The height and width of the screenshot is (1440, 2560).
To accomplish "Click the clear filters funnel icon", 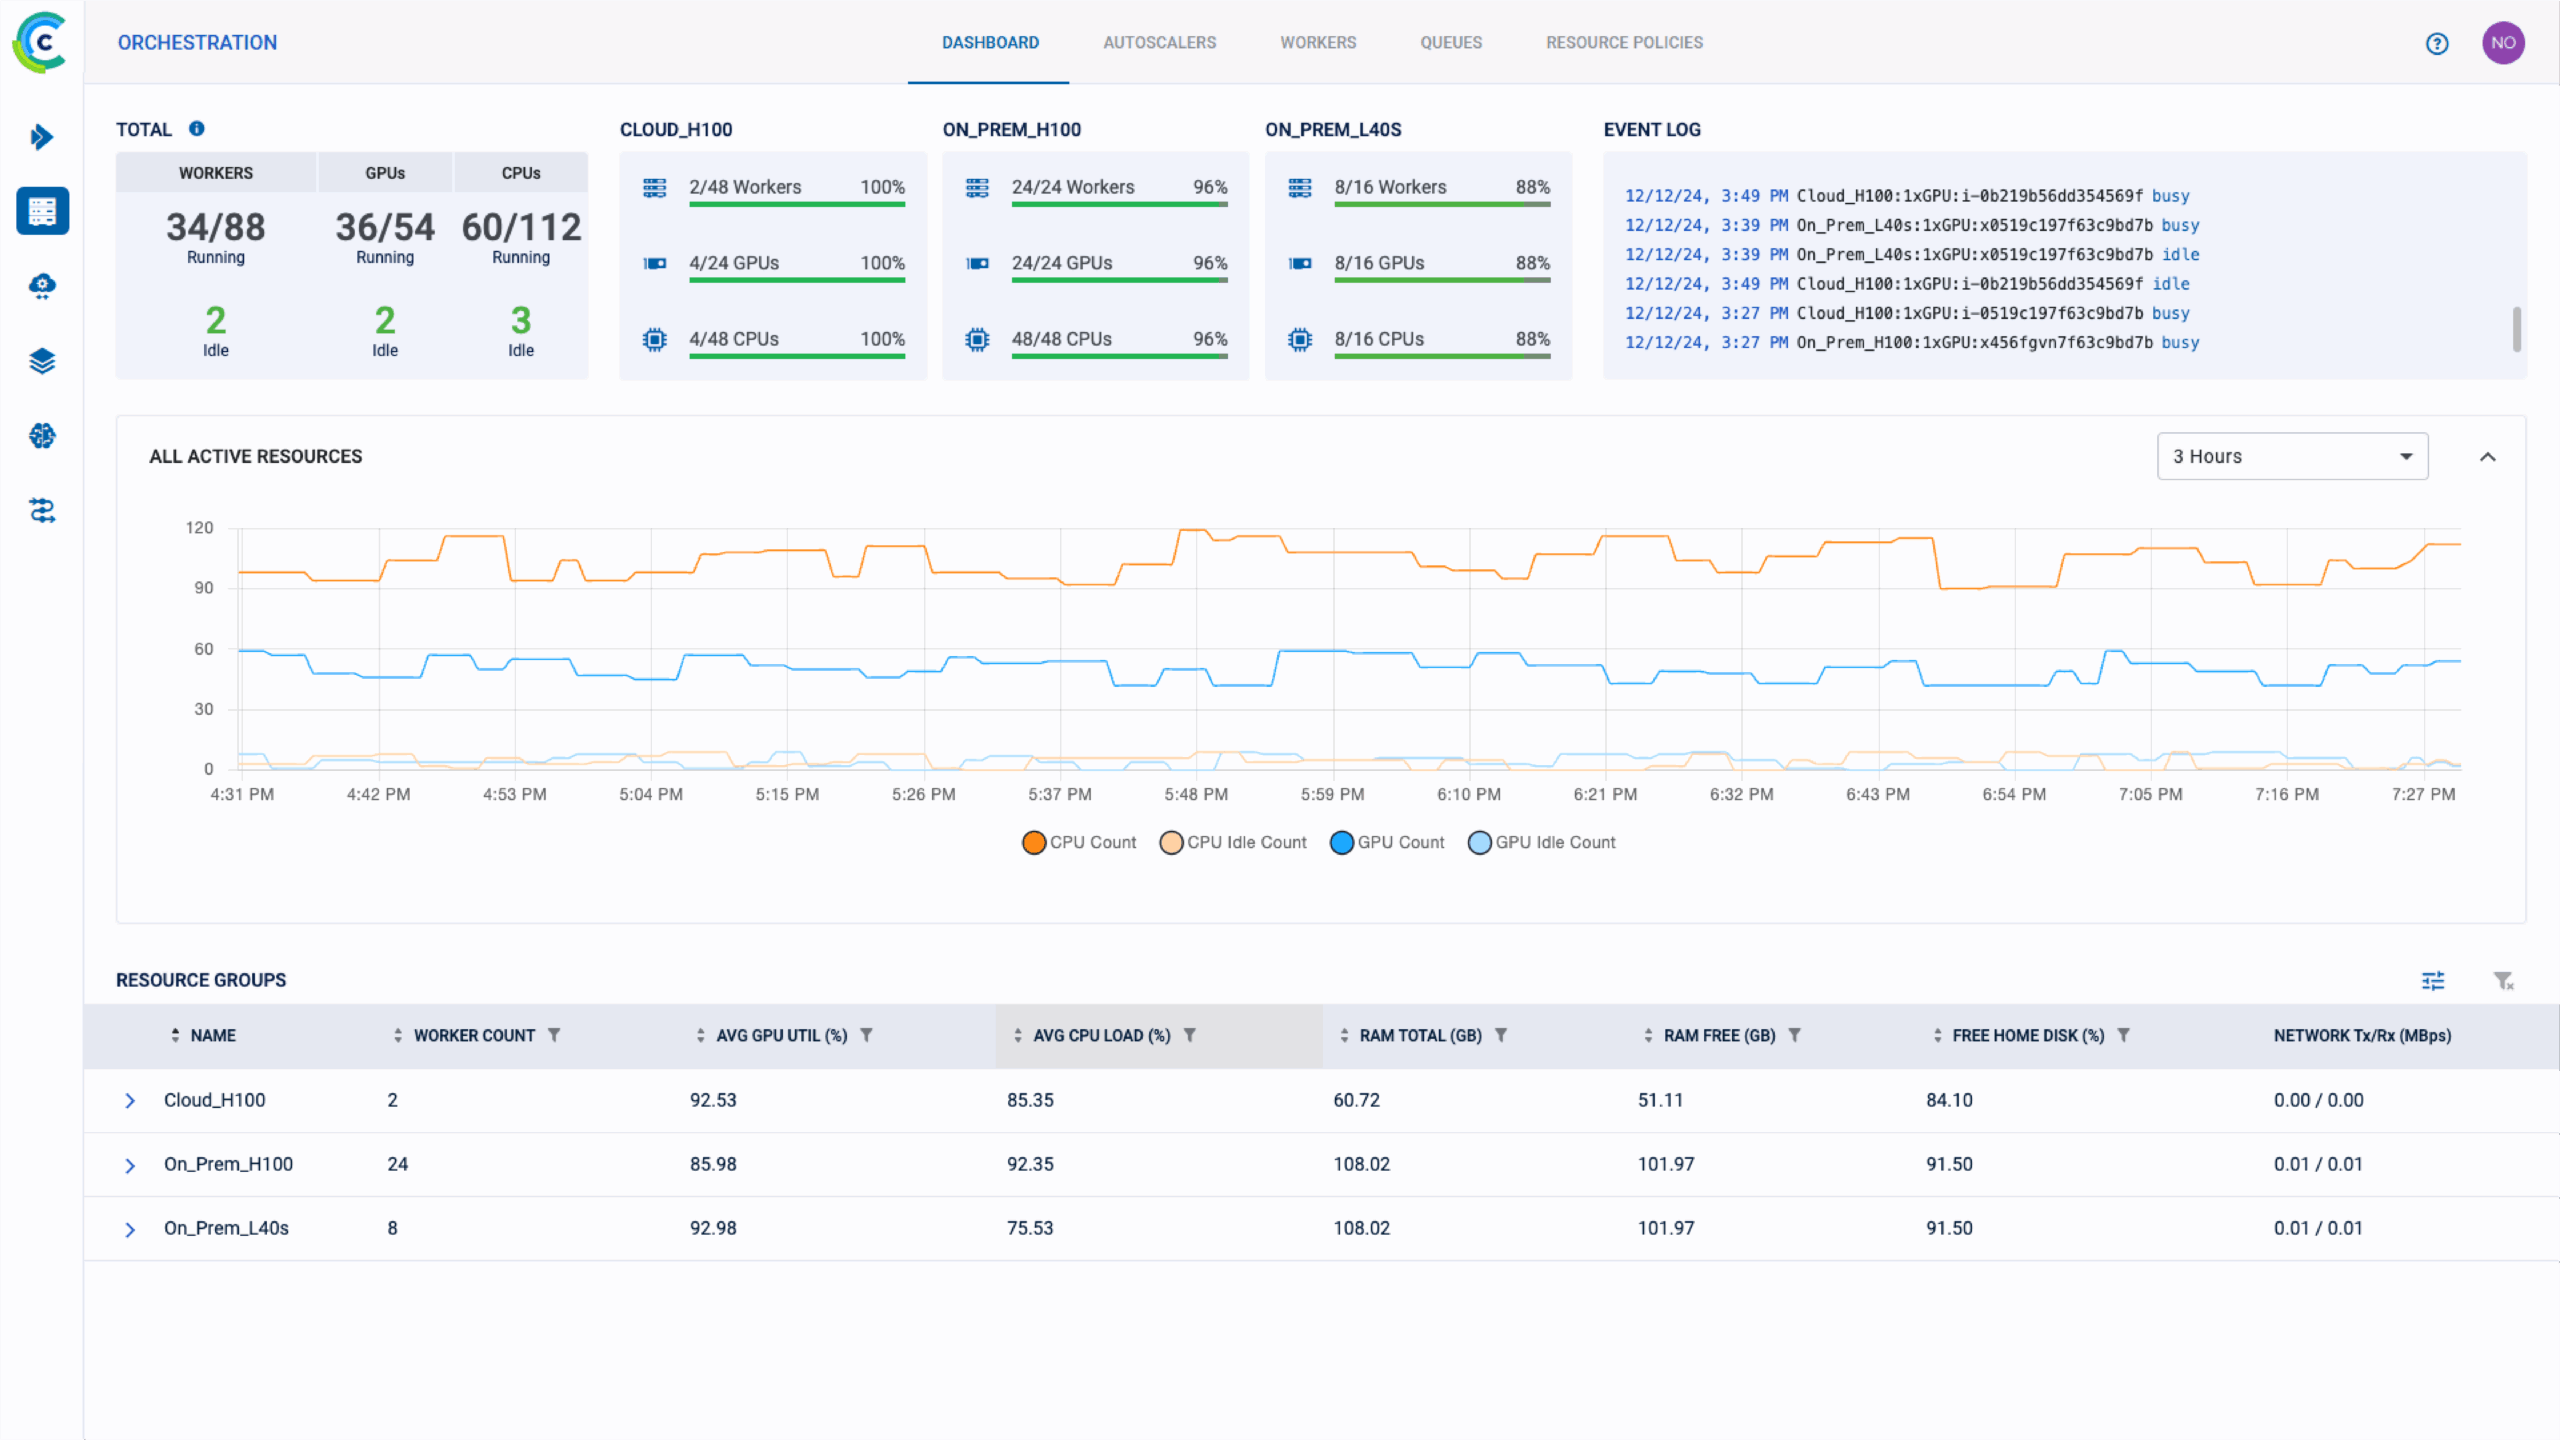I will [x=2503, y=981].
